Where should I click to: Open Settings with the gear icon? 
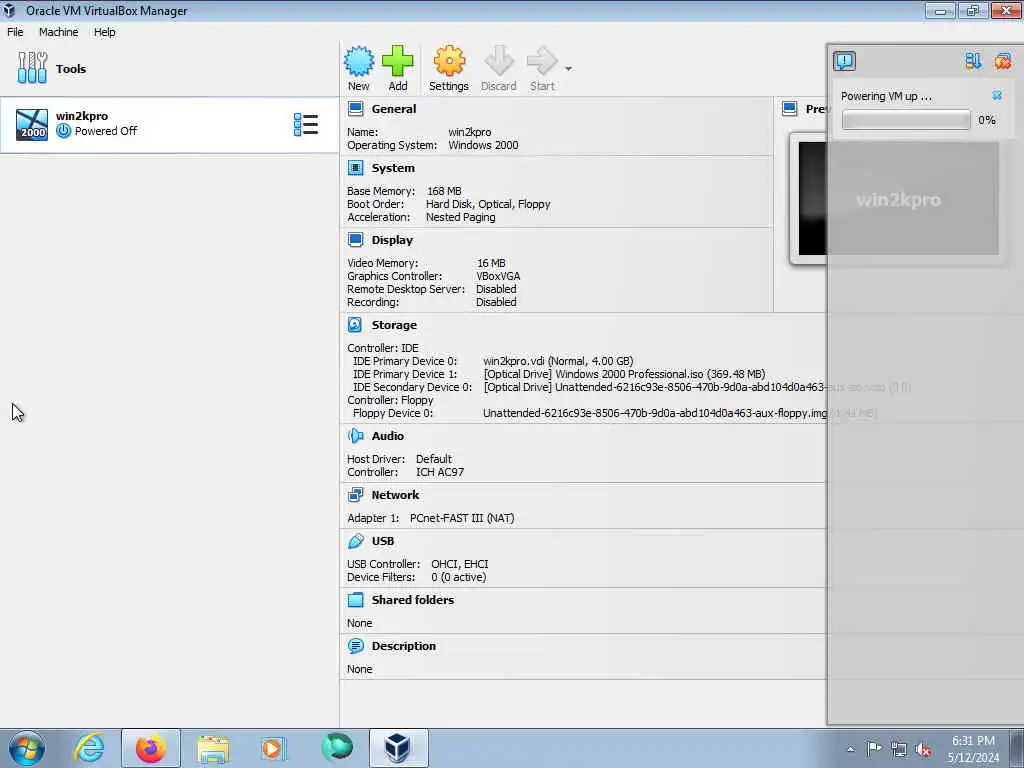pyautogui.click(x=449, y=62)
